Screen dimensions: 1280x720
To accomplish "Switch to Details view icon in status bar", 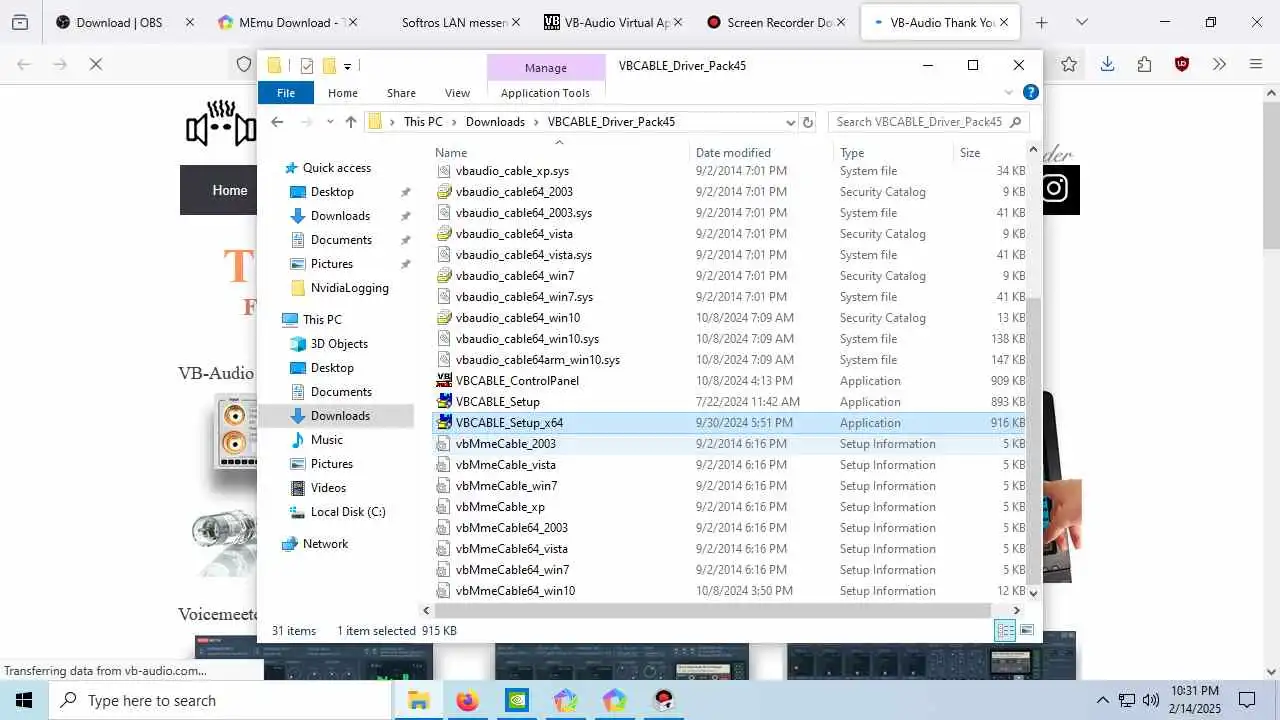I will (1005, 630).
